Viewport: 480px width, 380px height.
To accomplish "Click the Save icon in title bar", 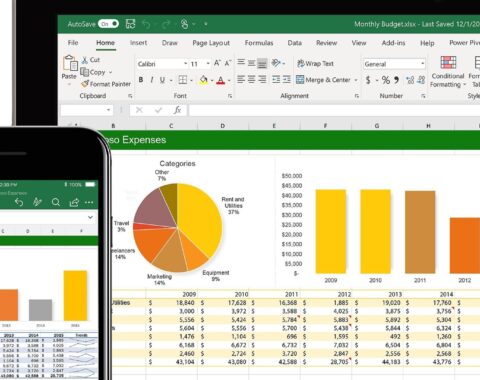I will pyautogui.click(x=130, y=24).
